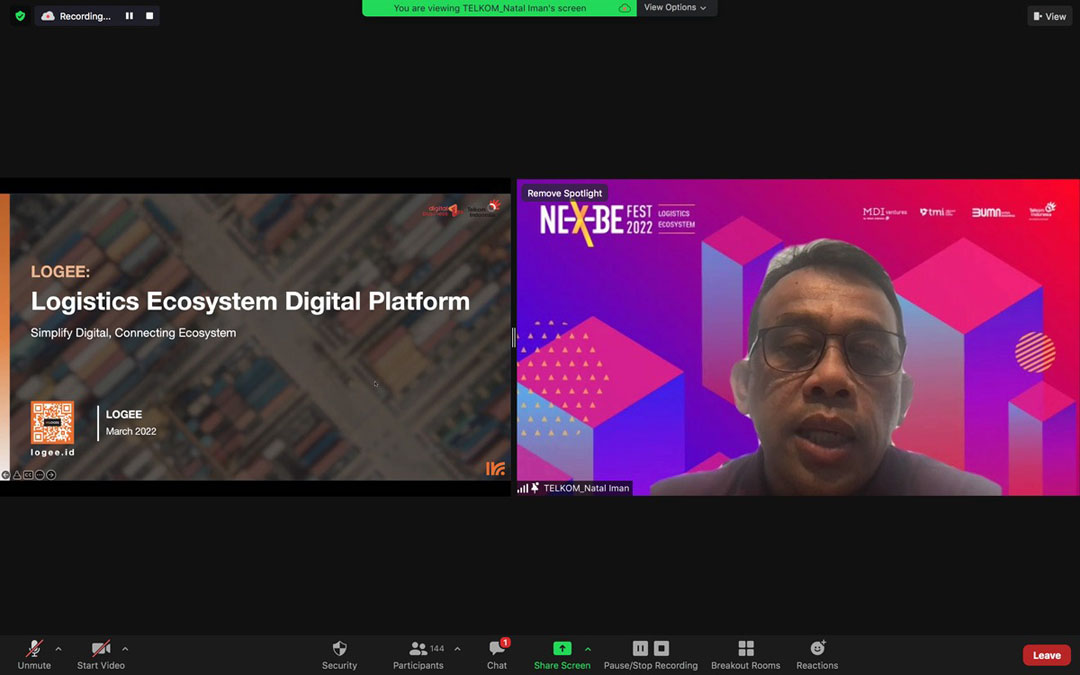Open the Participants panel
The width and height of the screenshot is (1080, 675).
418,654
